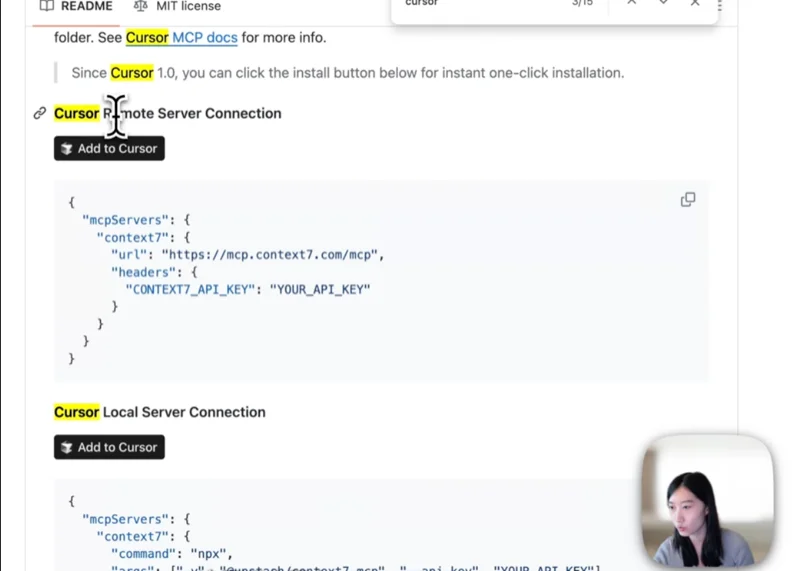The image size is (800, 571).
Task: Copy the remote server JSON code block
Action: click(x=688, y=200)
